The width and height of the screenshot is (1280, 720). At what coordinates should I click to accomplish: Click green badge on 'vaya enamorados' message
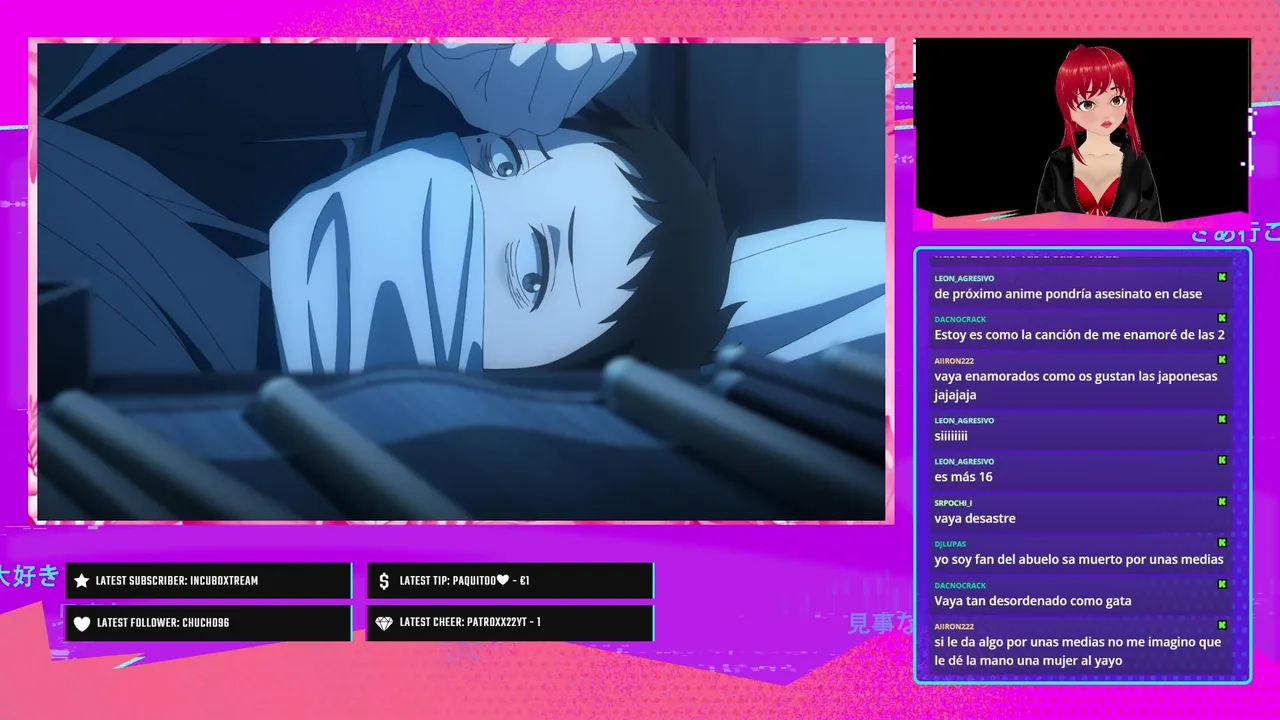click(1222, 359)
